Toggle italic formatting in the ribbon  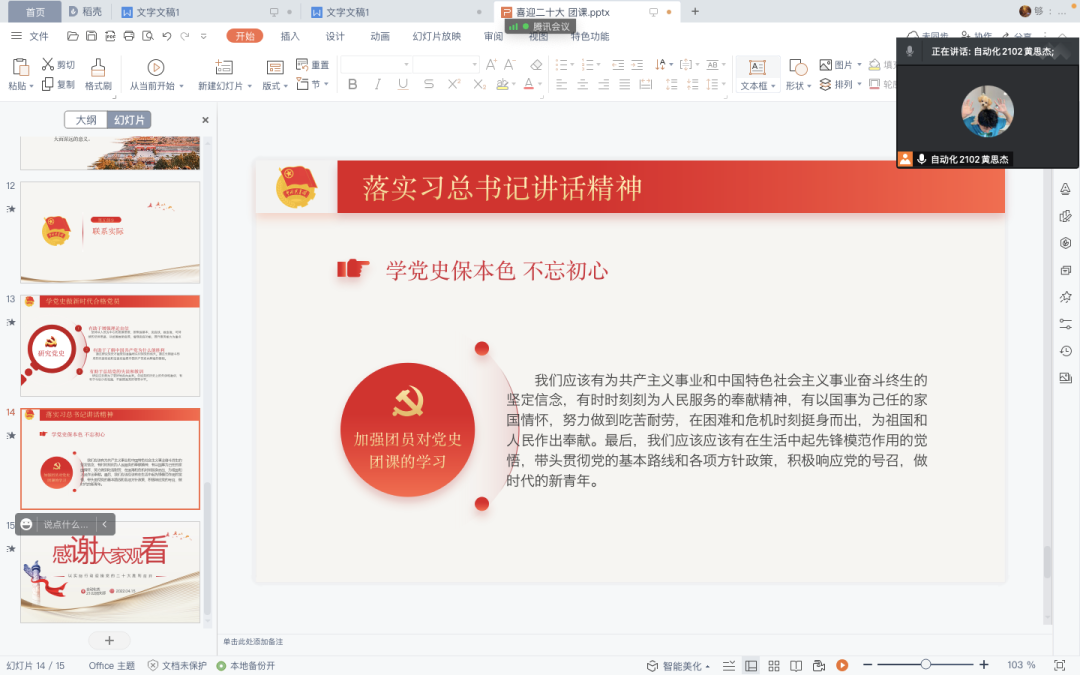375,85
